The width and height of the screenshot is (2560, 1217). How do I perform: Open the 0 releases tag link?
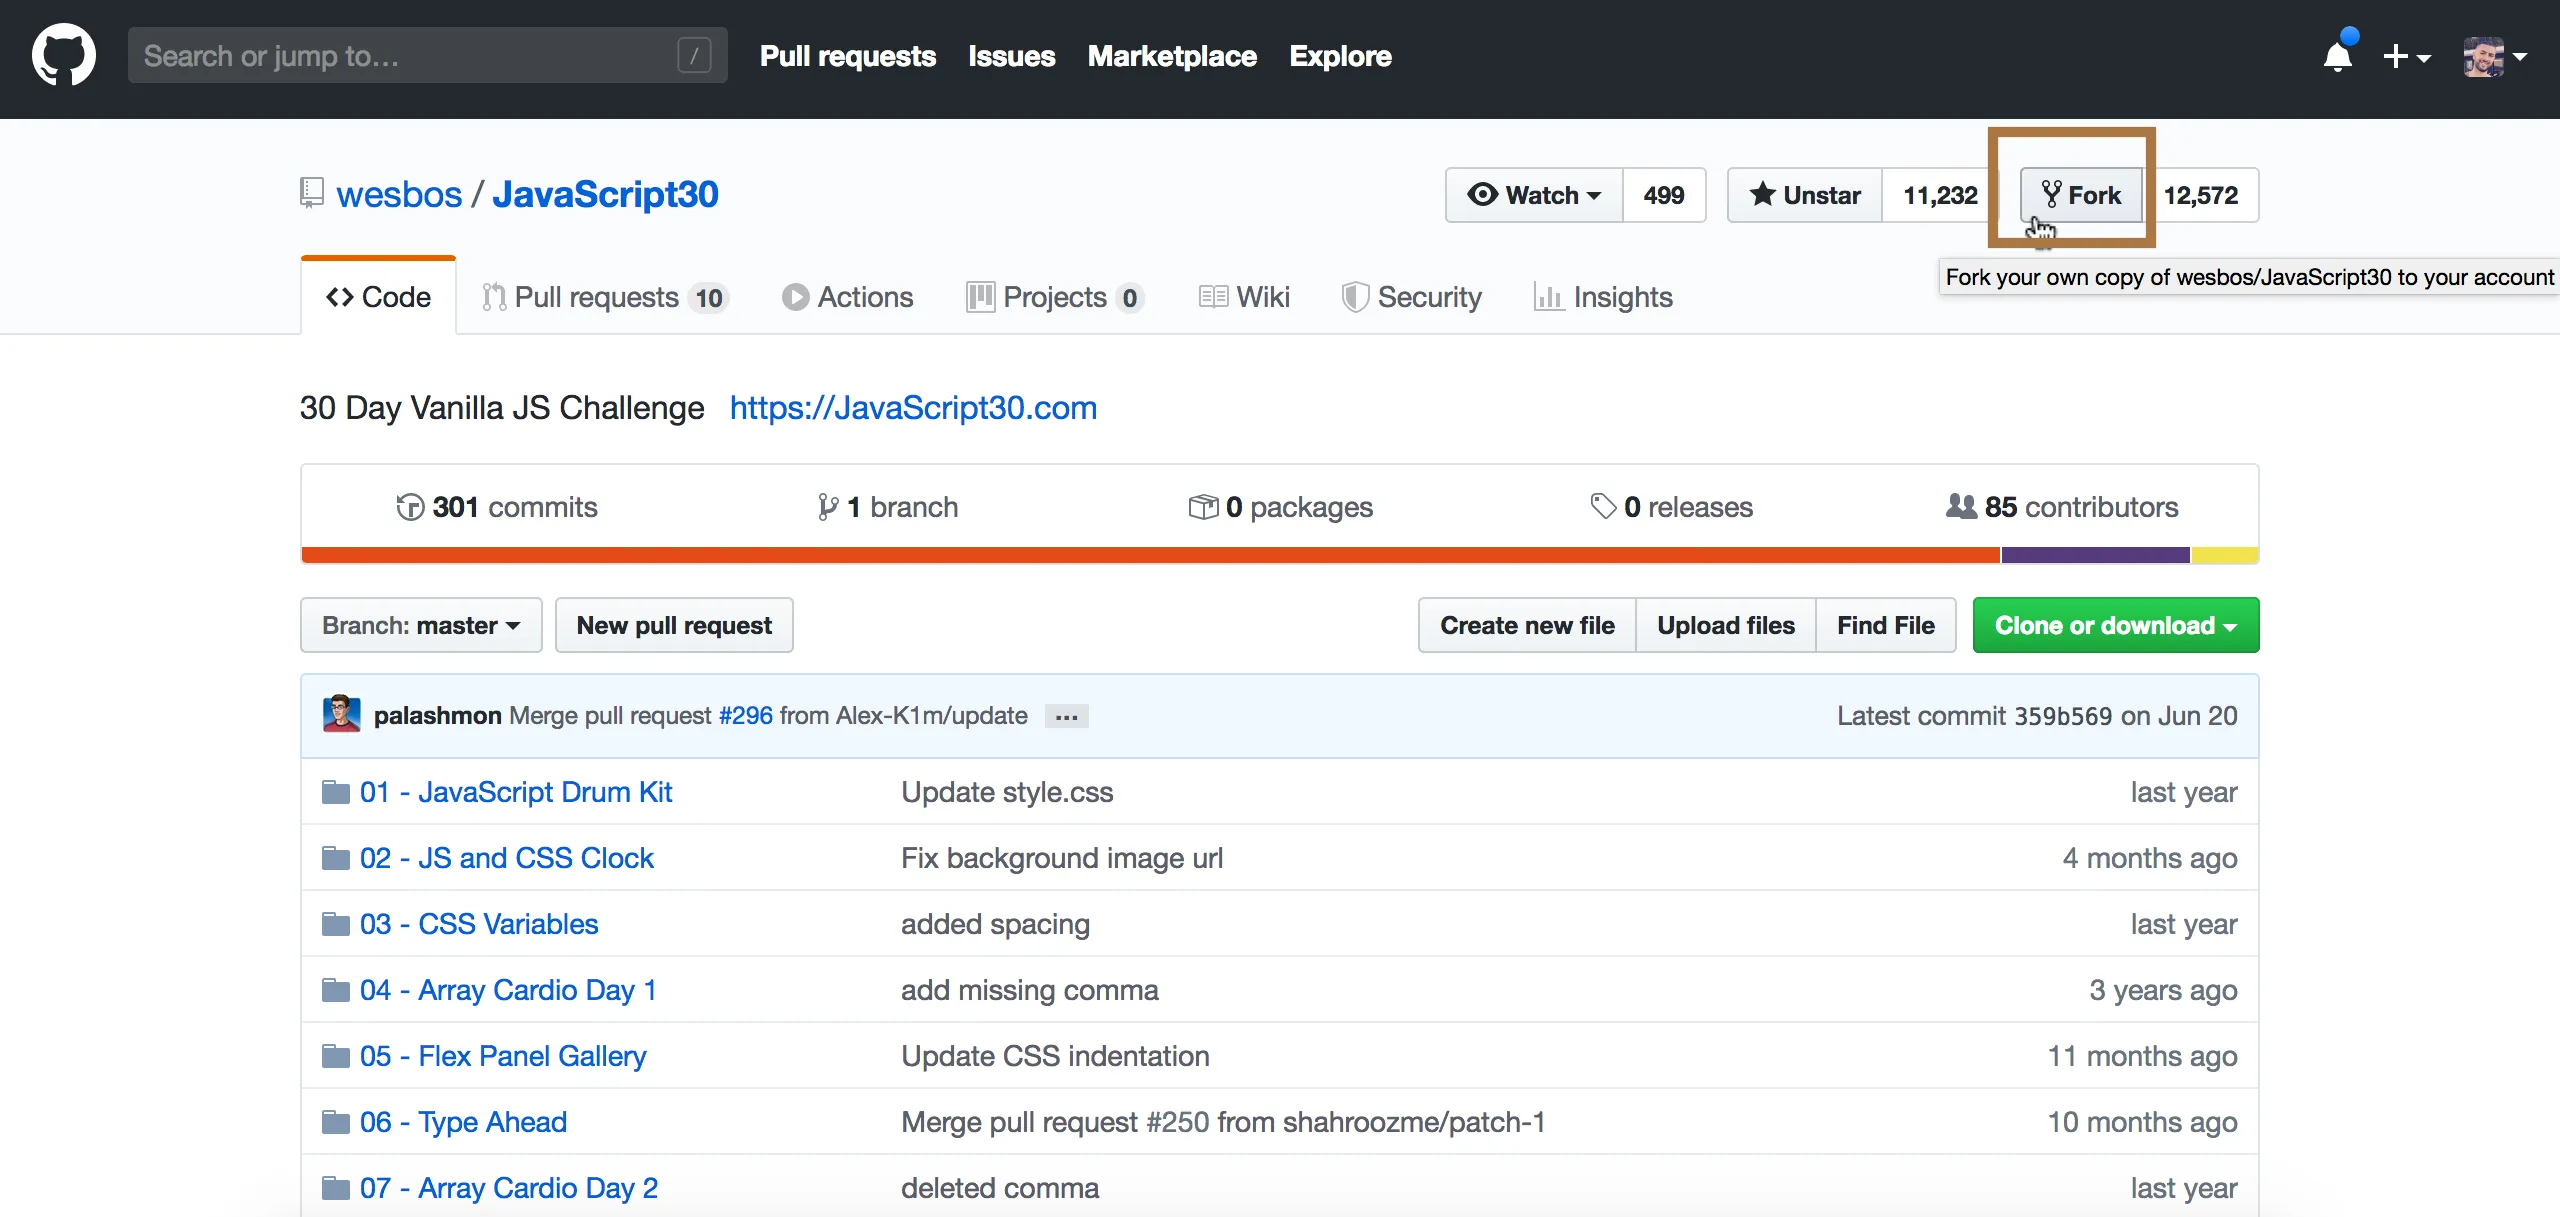1671,507
